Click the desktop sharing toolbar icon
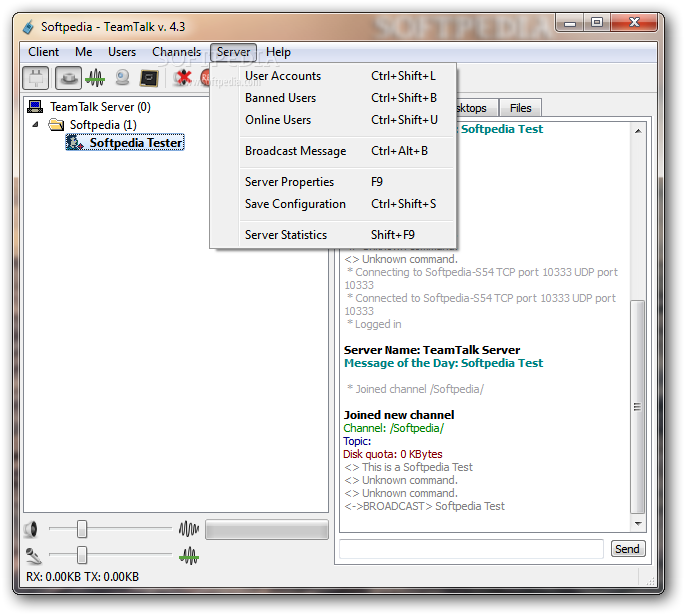Image resolution: width=685 pixels, height=615 pixels. pyautogui.click(x=149, y=79)
